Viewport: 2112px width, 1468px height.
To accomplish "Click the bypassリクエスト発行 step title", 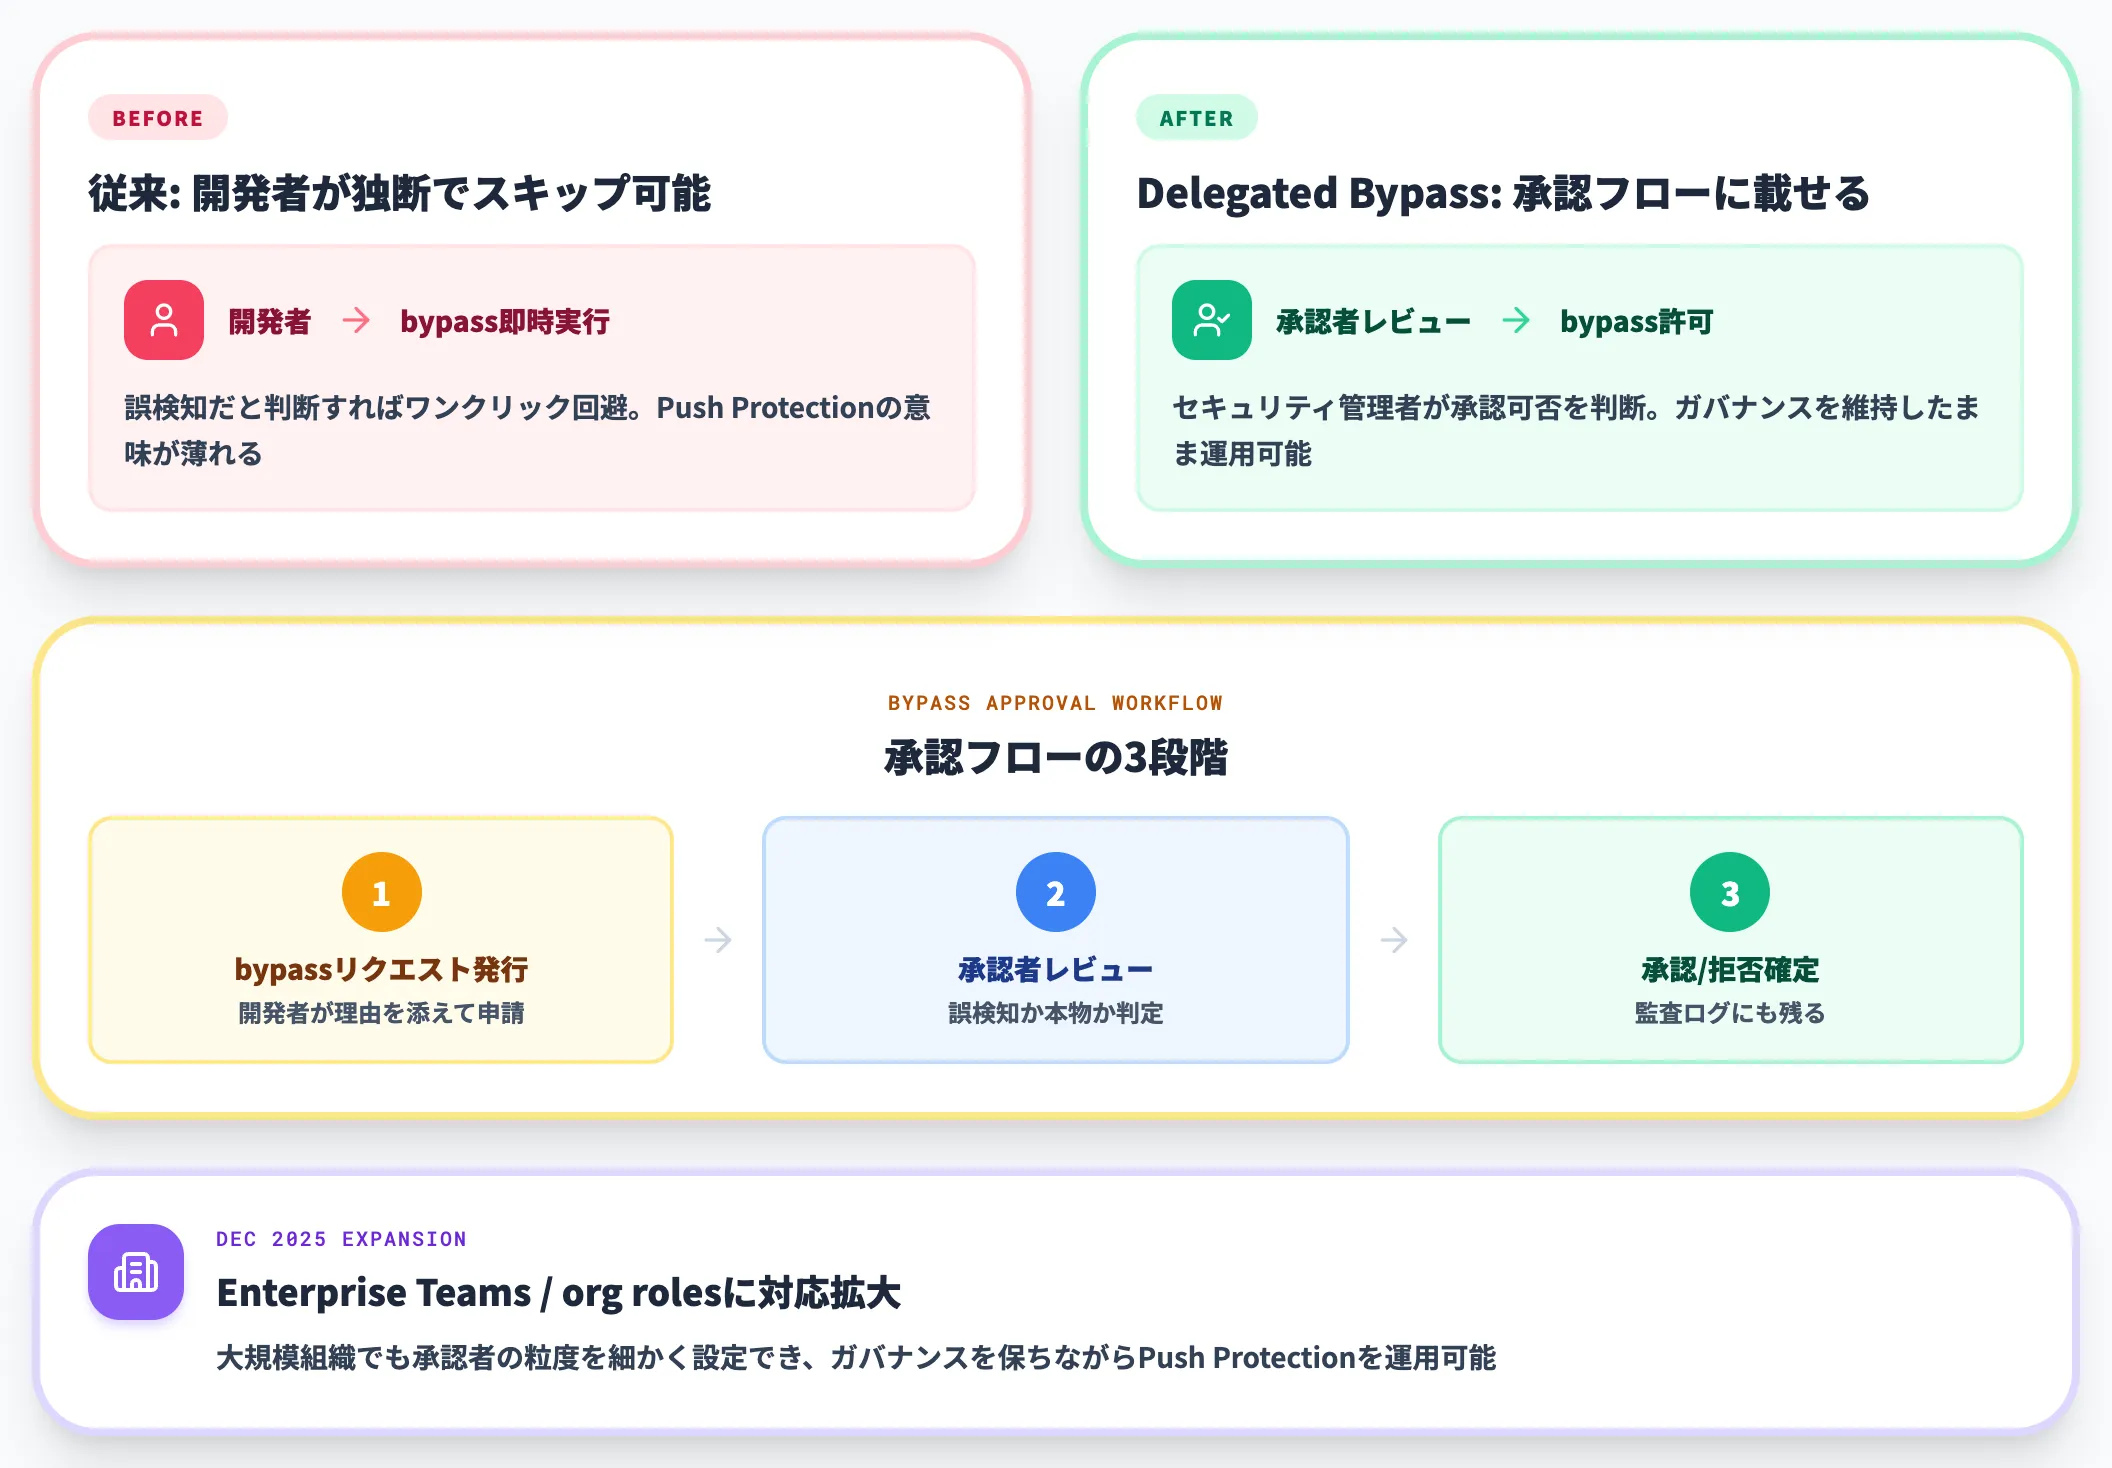I will [x=382, y=969].
